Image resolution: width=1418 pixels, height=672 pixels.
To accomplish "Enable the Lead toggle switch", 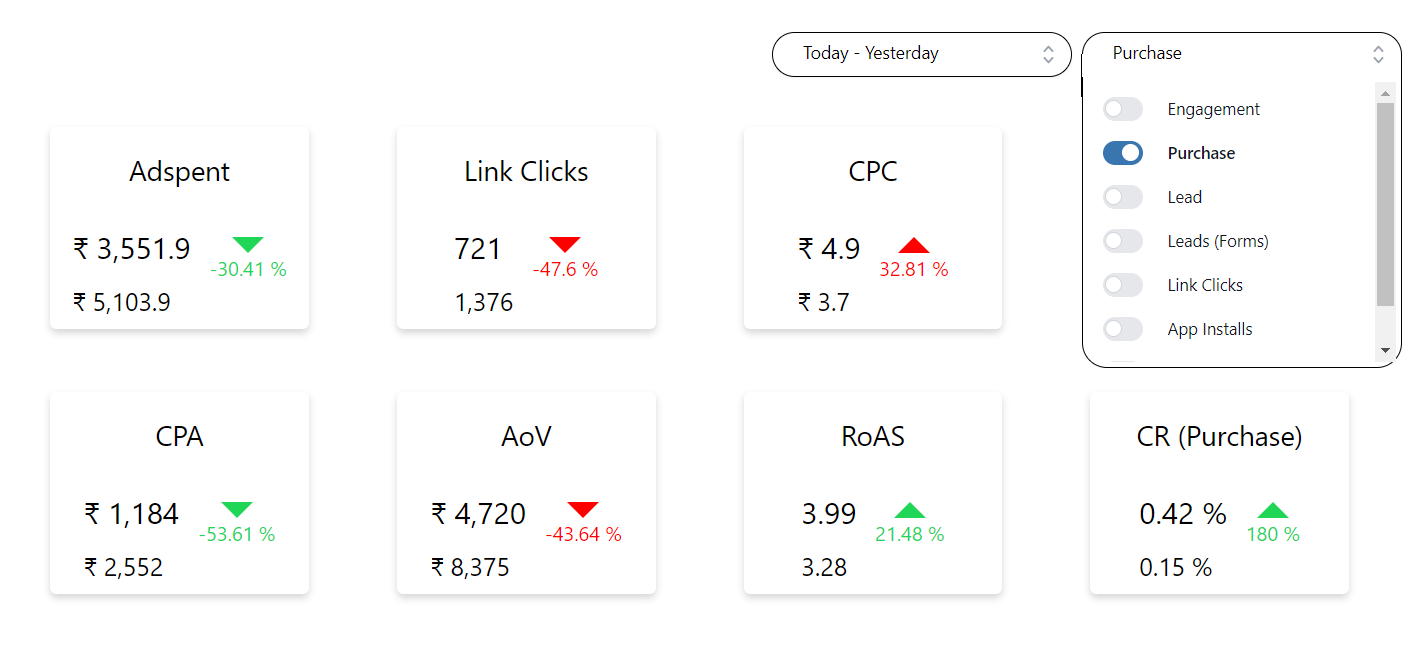I will tap(1123, 197).
